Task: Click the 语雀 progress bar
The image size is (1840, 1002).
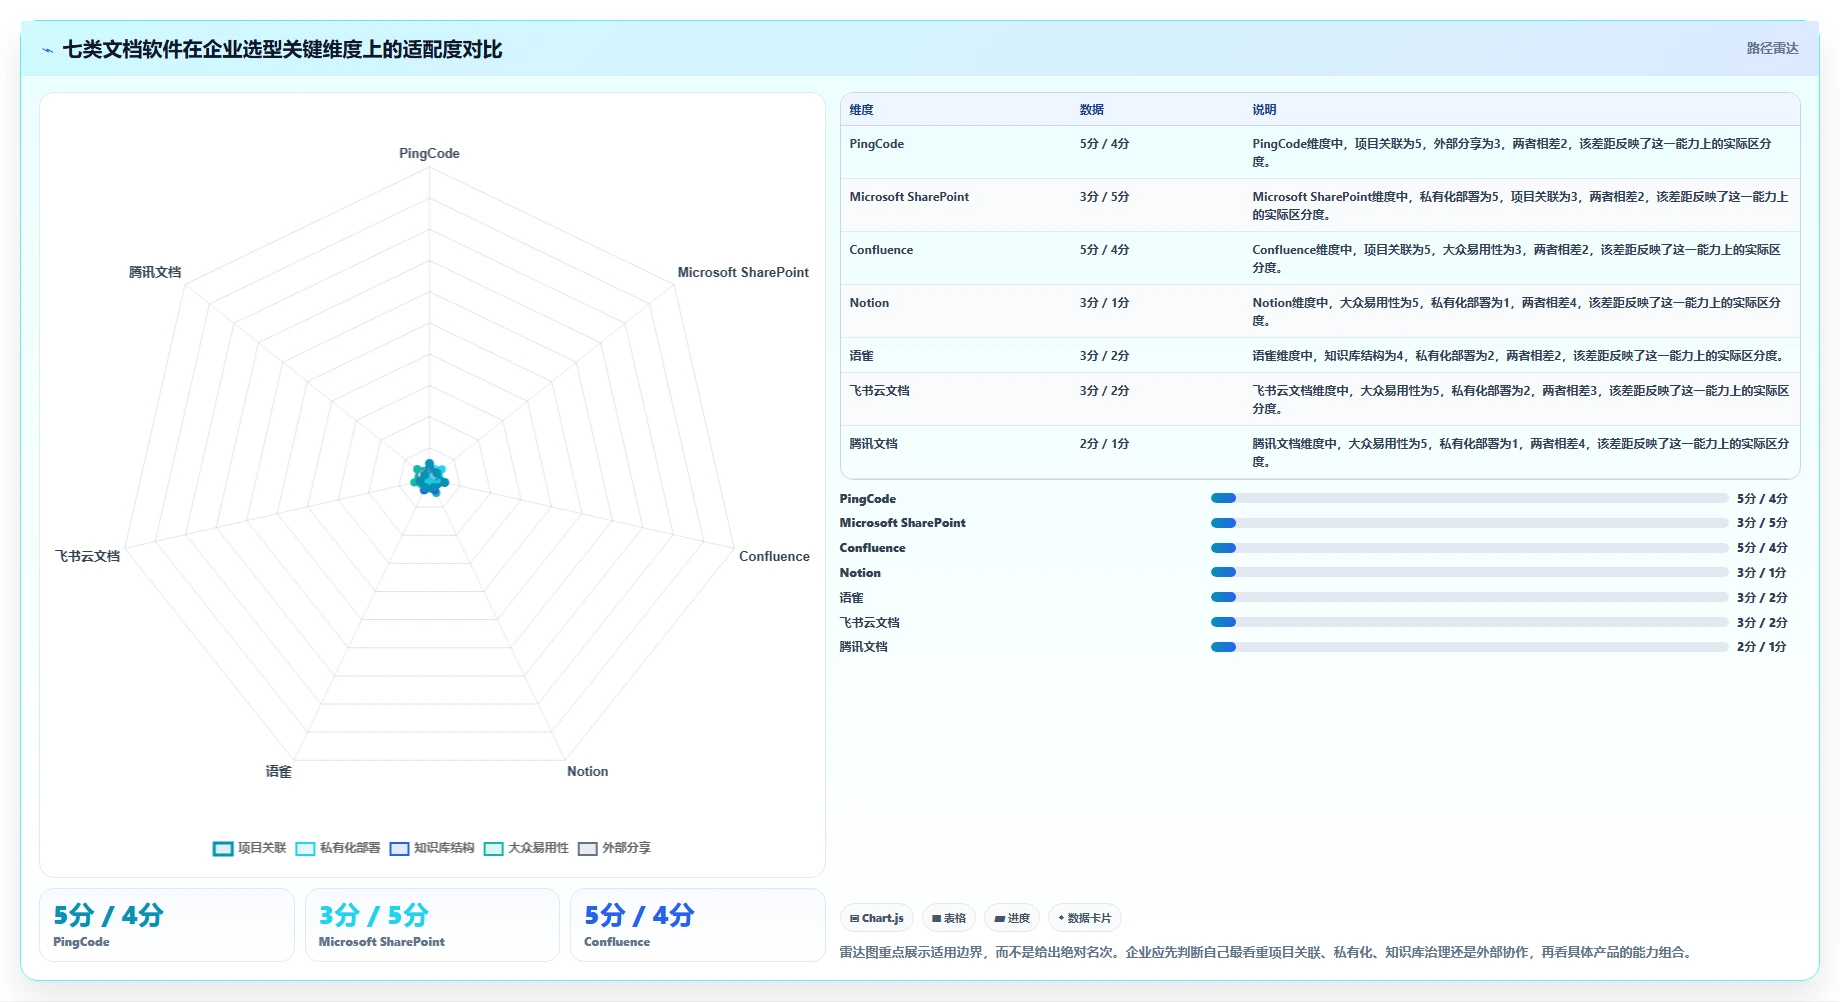Action: (1469, 597)
